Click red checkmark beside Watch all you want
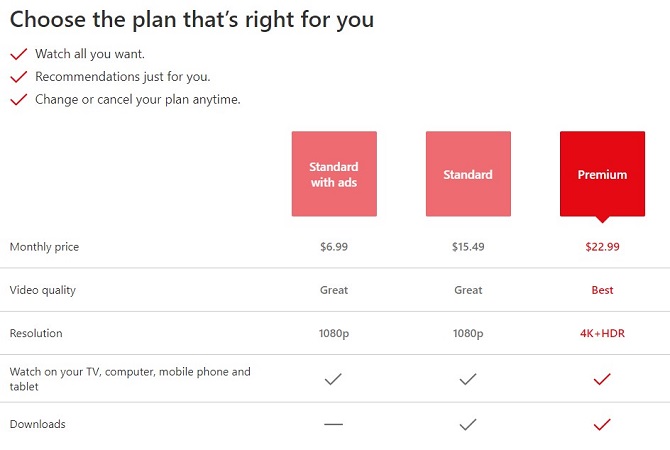This screenshot has width=670, height=450. (18, 54)
